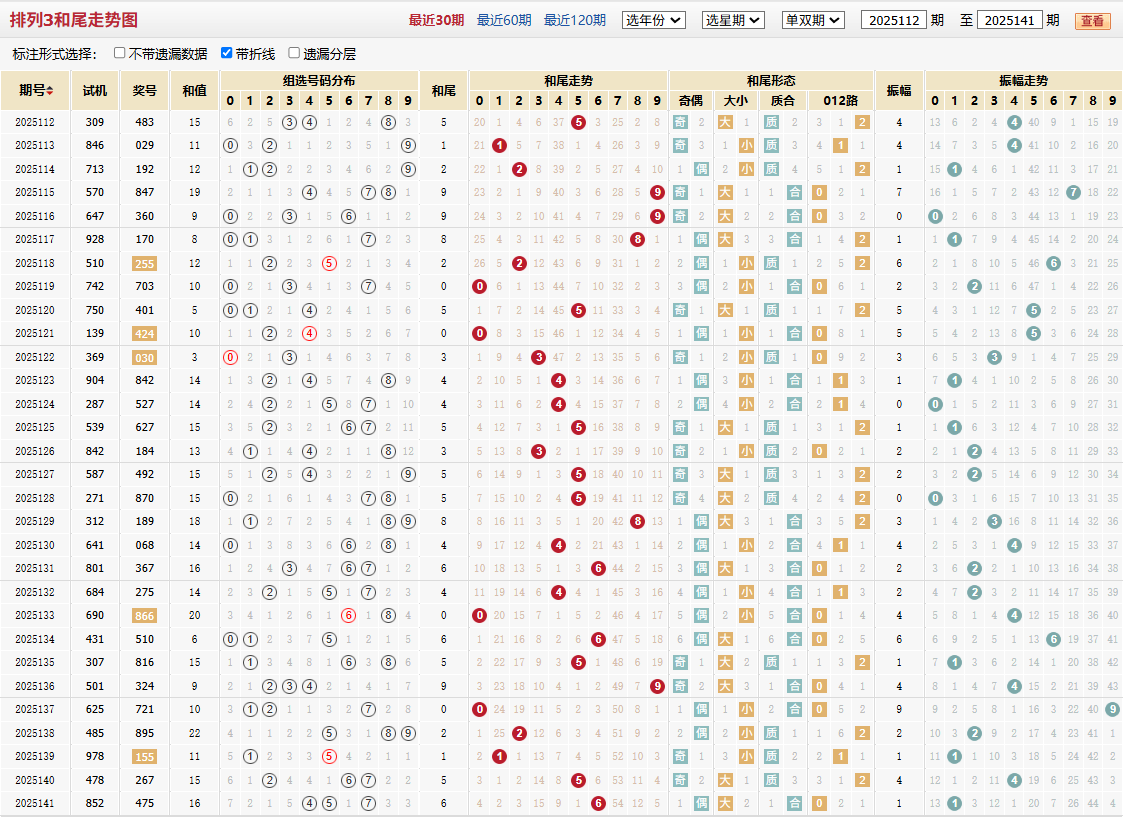Show the 最近30期 results
Screen dimensions: 1123x817
point(436,20)
